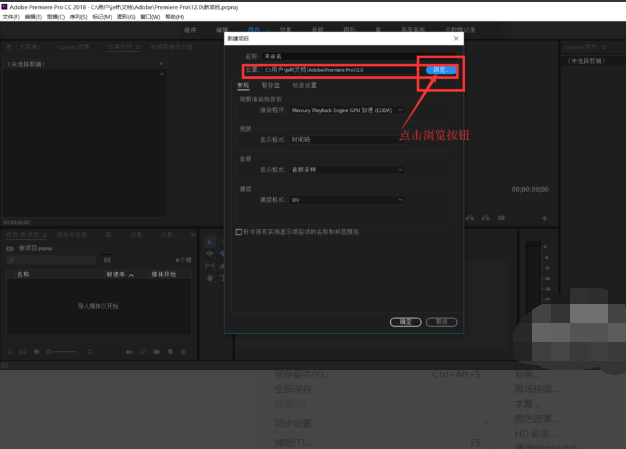Open the 媒体浏览器 (Media Browser) panel tab
This screenshot has height=449, width=626.
(x=71, y=235)
